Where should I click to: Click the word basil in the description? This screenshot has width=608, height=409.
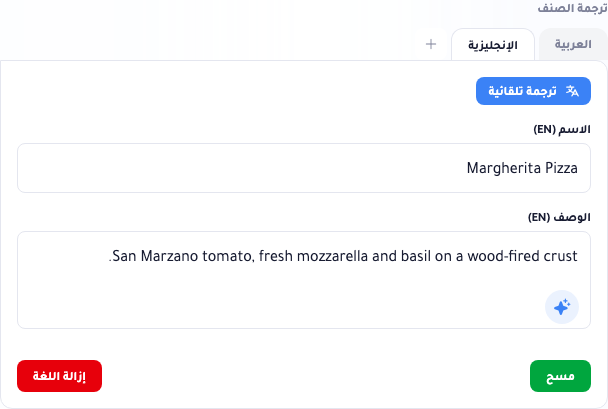(x=416, y=256)
